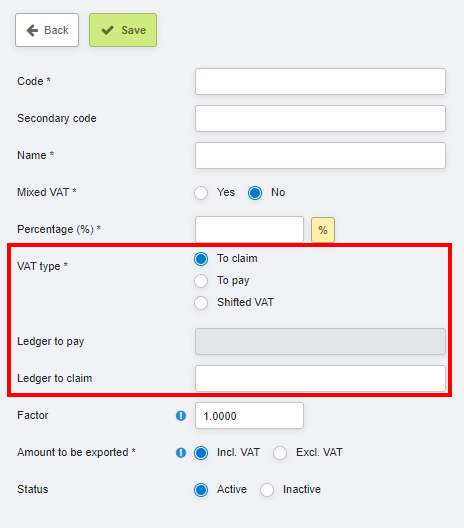Choose the To pay VAT type
This screenshot has width=464, height=528.
click(201, 281)
